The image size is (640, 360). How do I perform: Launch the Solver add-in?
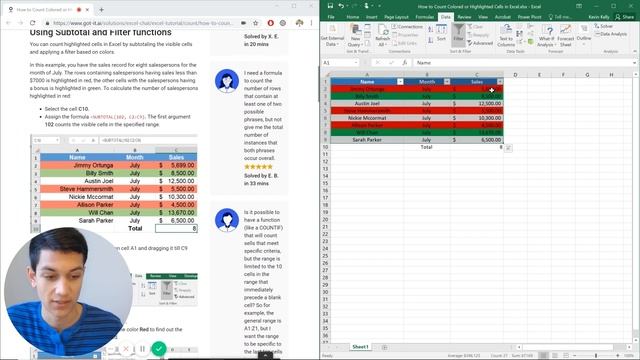point(604,26)
